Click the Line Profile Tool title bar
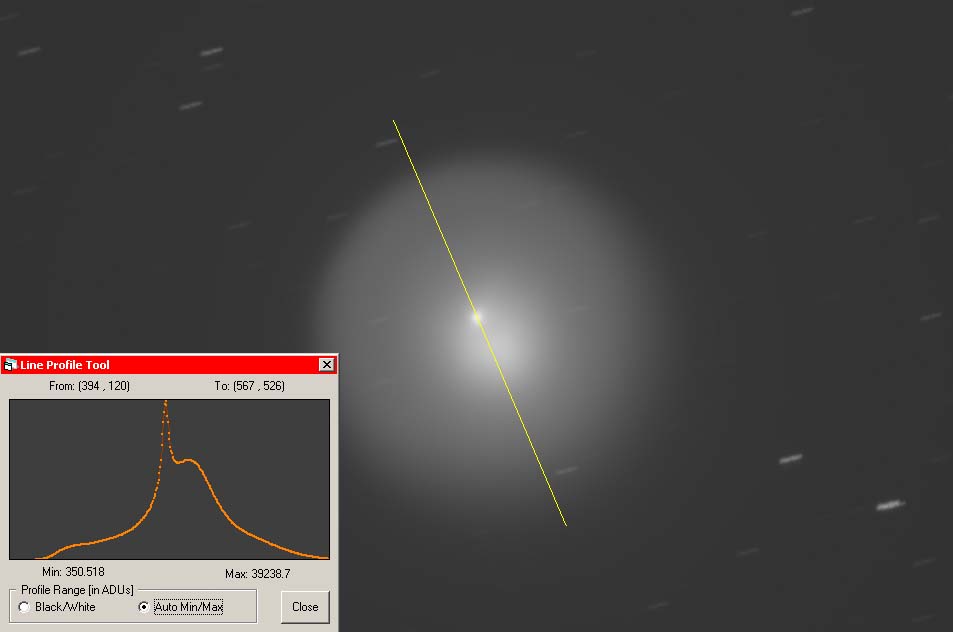The width and height of the screenshot is (953, 632). click(169, 365)
